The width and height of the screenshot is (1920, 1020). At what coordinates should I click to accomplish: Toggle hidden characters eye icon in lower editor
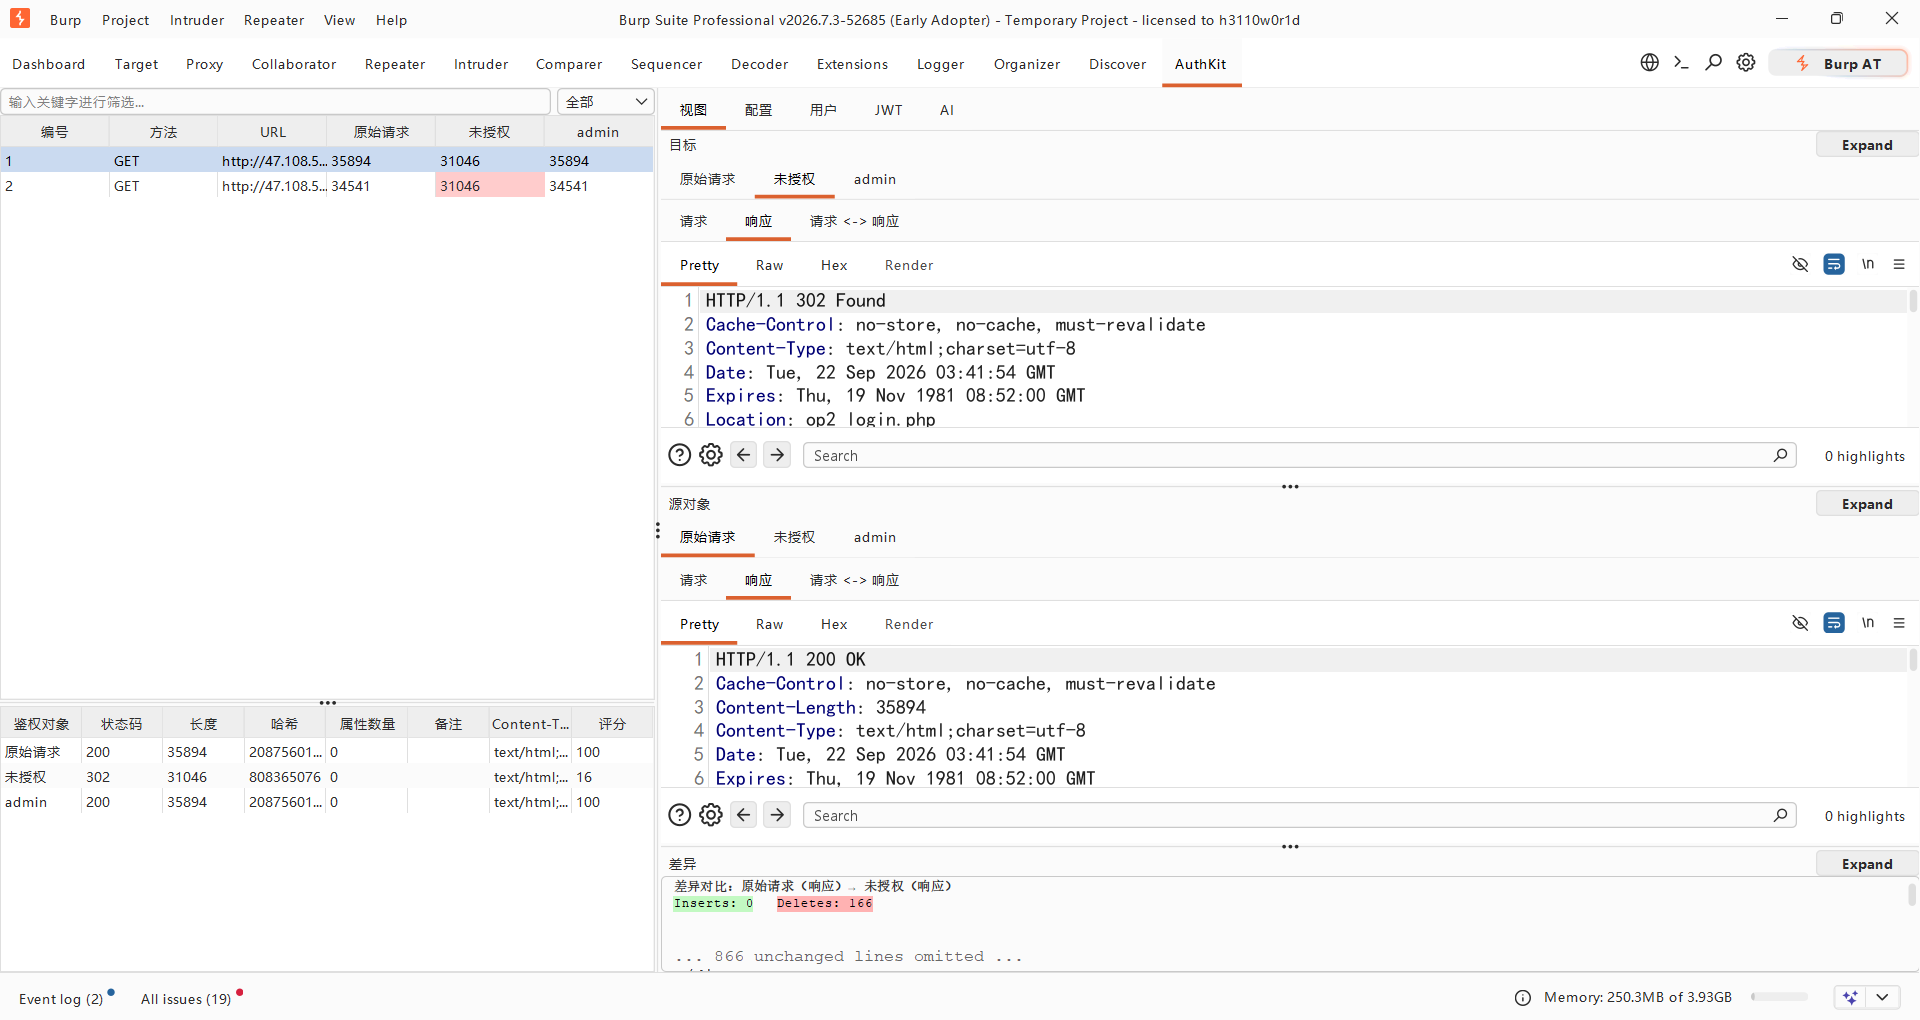click(1800, 623)
